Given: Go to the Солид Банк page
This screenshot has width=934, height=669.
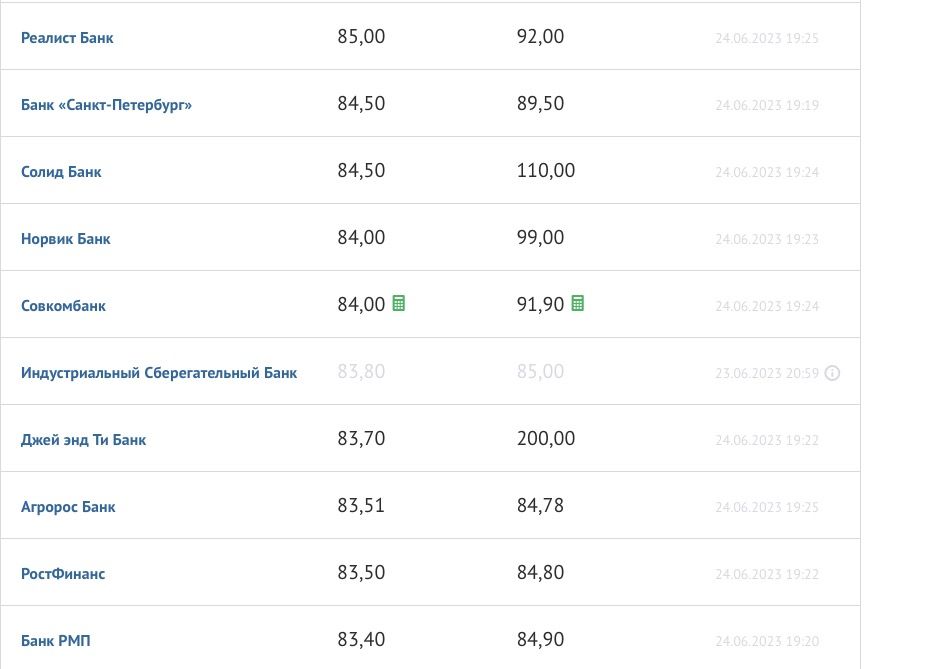Looking at the screenshot, I should tap(61, 172).
